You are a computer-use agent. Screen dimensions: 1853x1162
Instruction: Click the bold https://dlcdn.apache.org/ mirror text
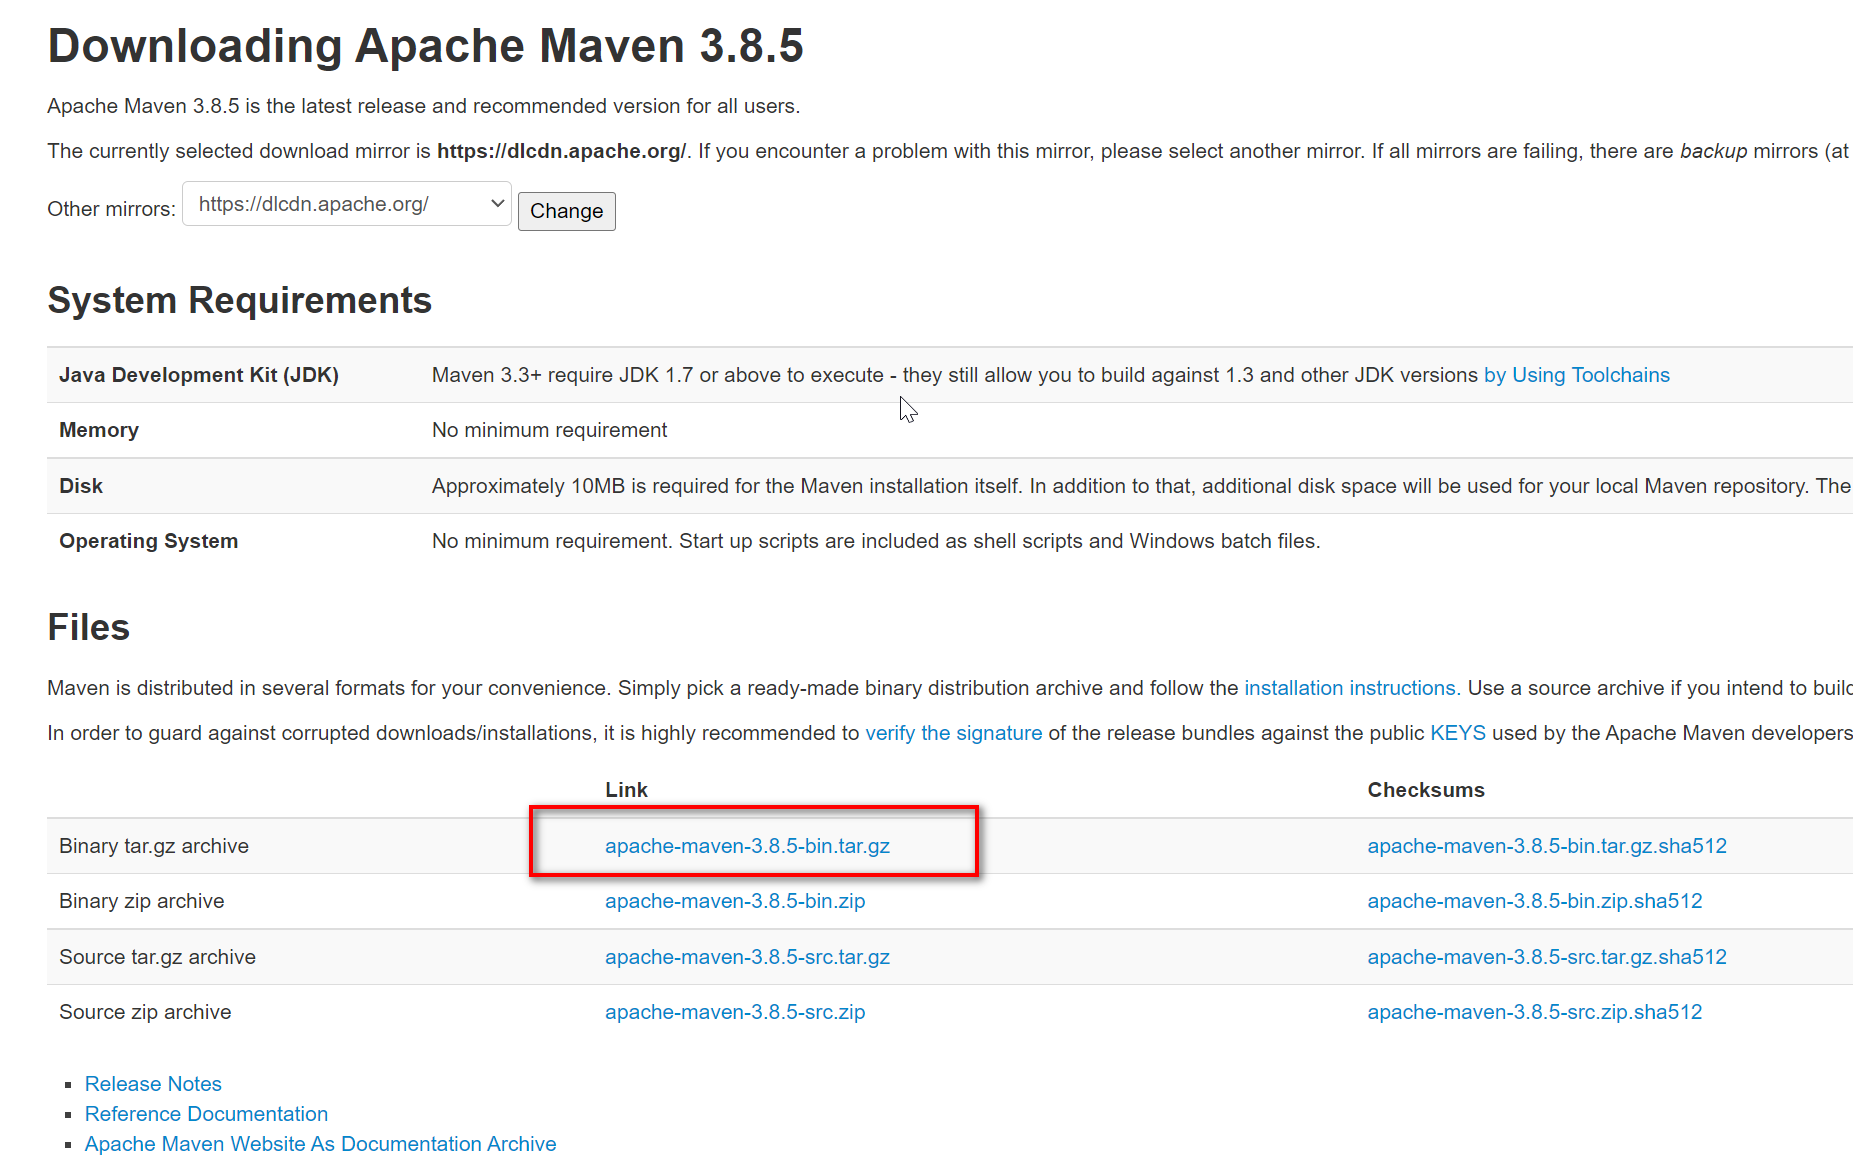561,151
